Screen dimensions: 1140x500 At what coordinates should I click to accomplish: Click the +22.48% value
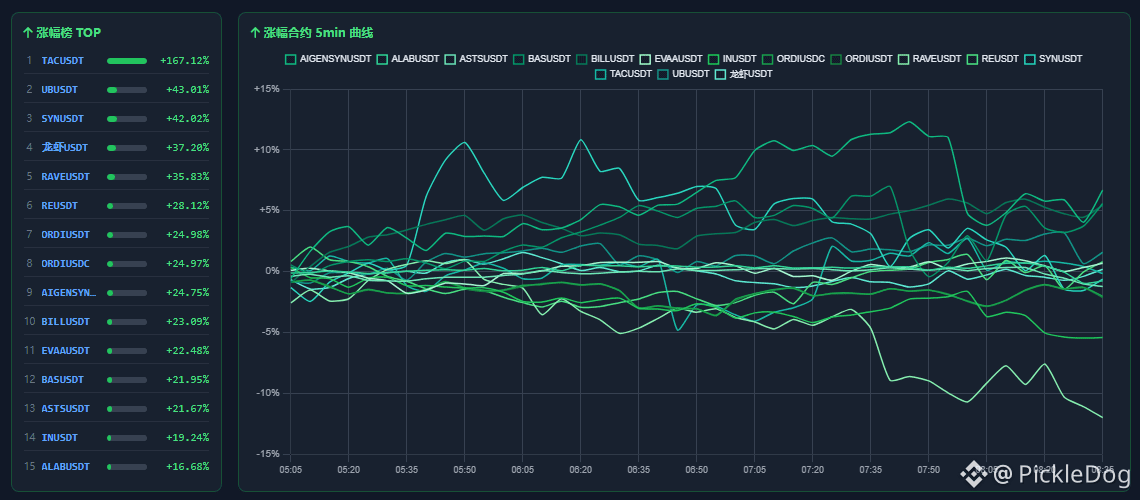[x=188, y=350]
